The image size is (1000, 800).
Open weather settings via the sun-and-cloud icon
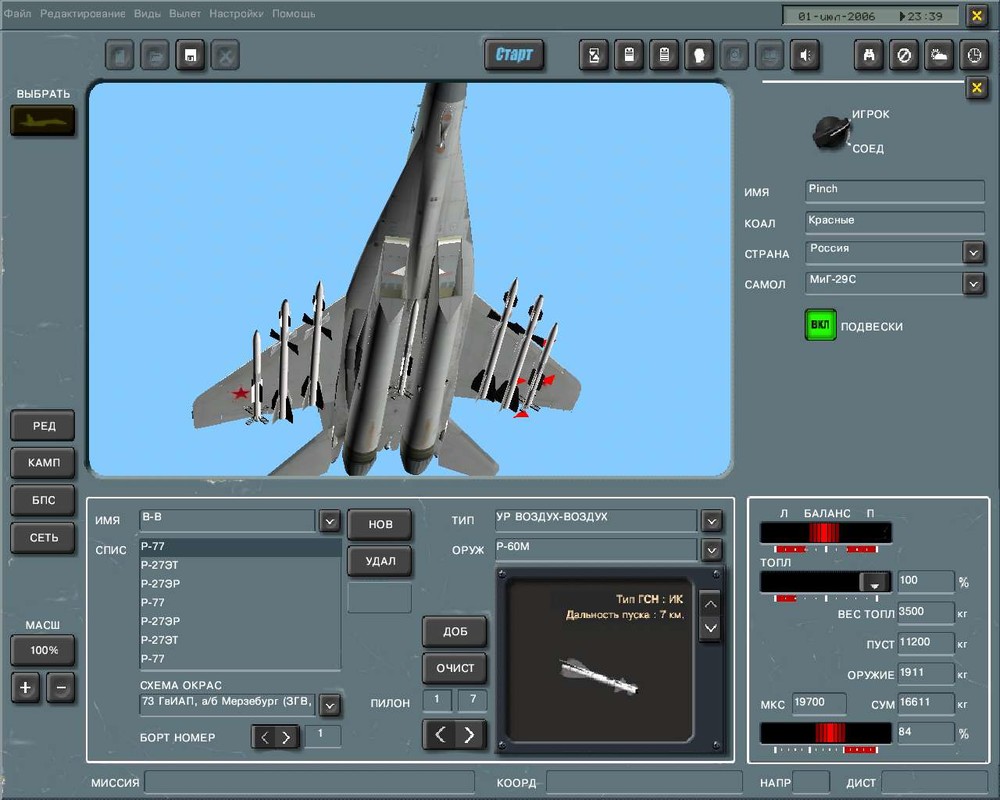939,55
